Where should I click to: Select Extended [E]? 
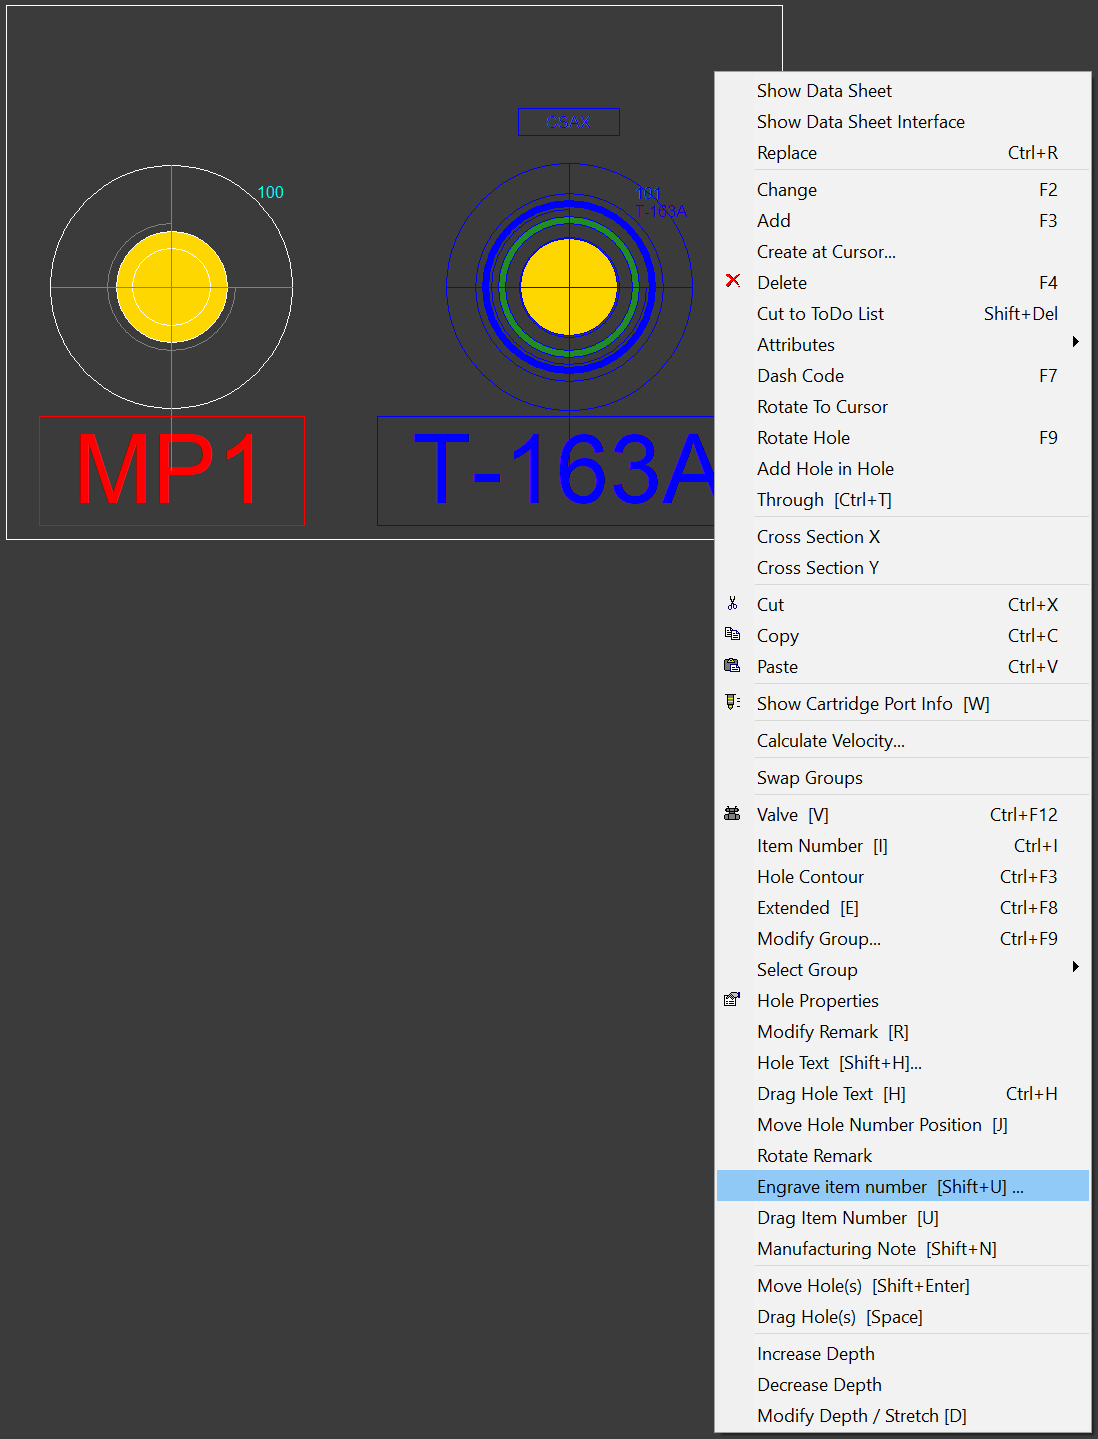(x=903, y=908)
